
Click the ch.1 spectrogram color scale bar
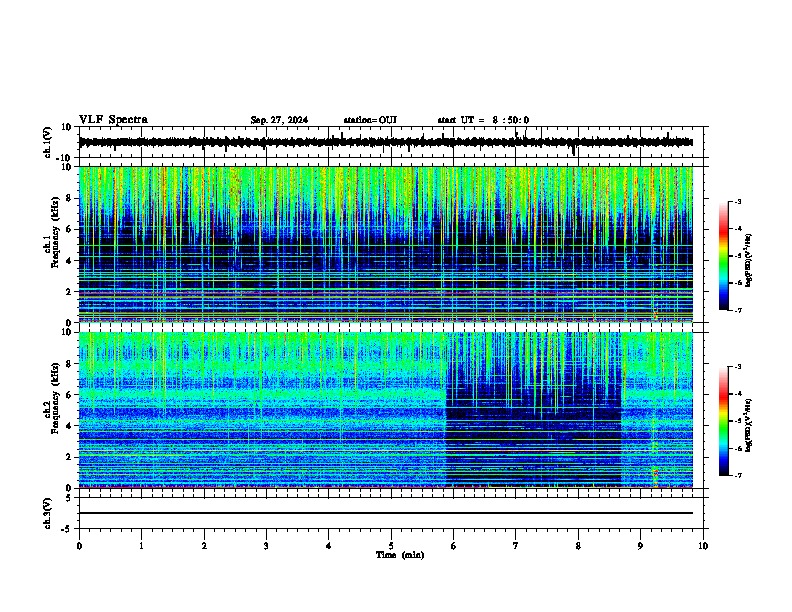coord(724,256)
